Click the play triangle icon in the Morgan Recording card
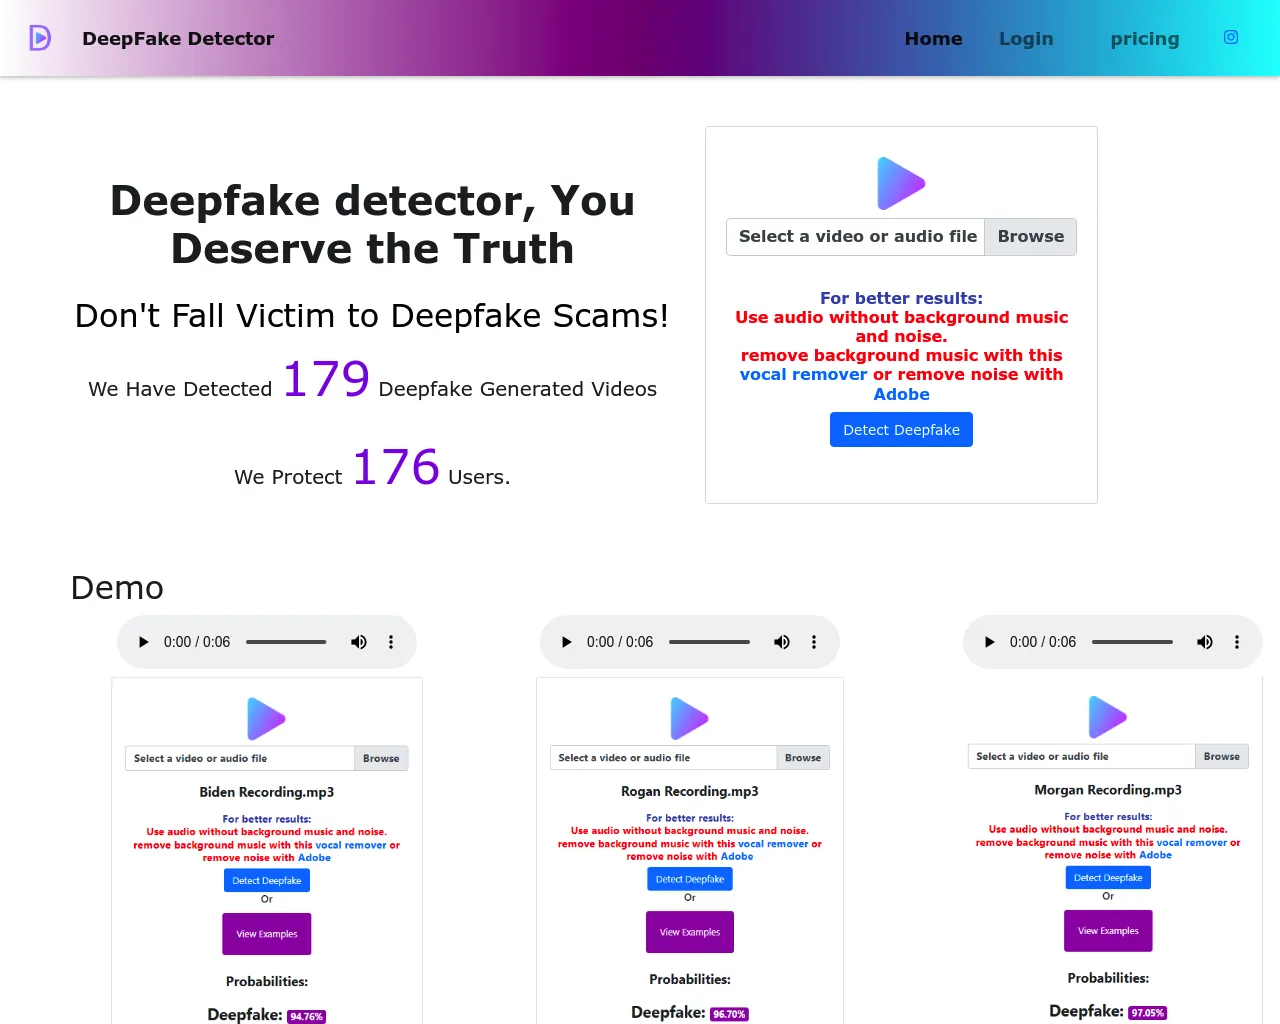Screen dimensions: 1280x1024 click(1107, 716)
